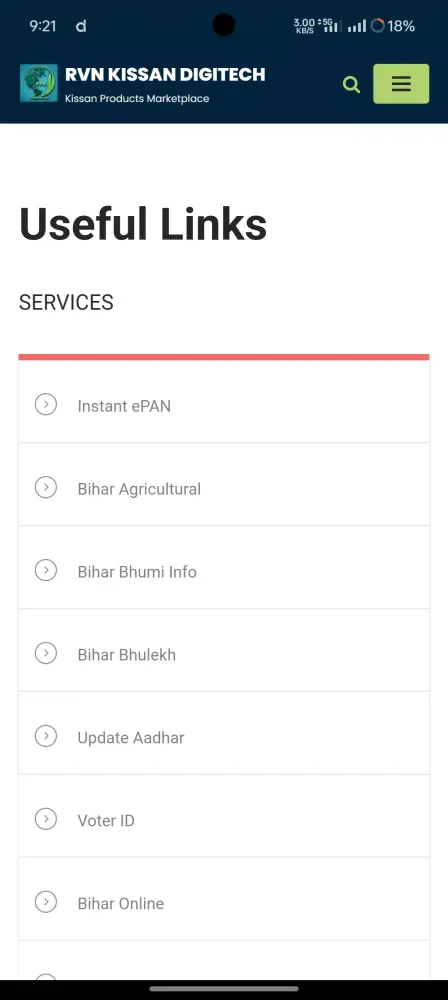The height and width of the screenshot is (1000, 448).
Task: Open the Bihar Agricultural link
Action: [x=139, y=489]
